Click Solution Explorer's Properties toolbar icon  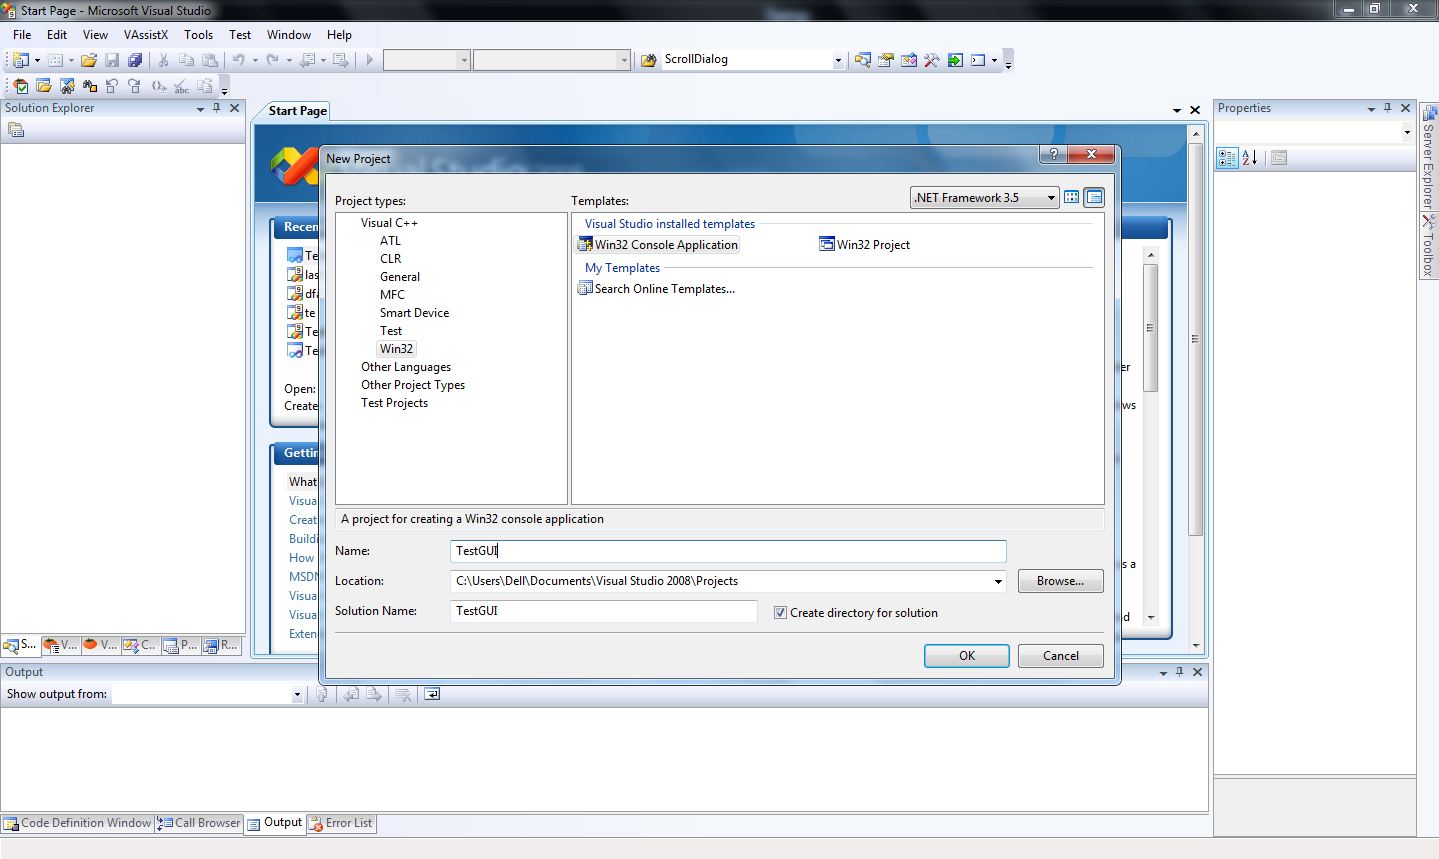(15, 130)
